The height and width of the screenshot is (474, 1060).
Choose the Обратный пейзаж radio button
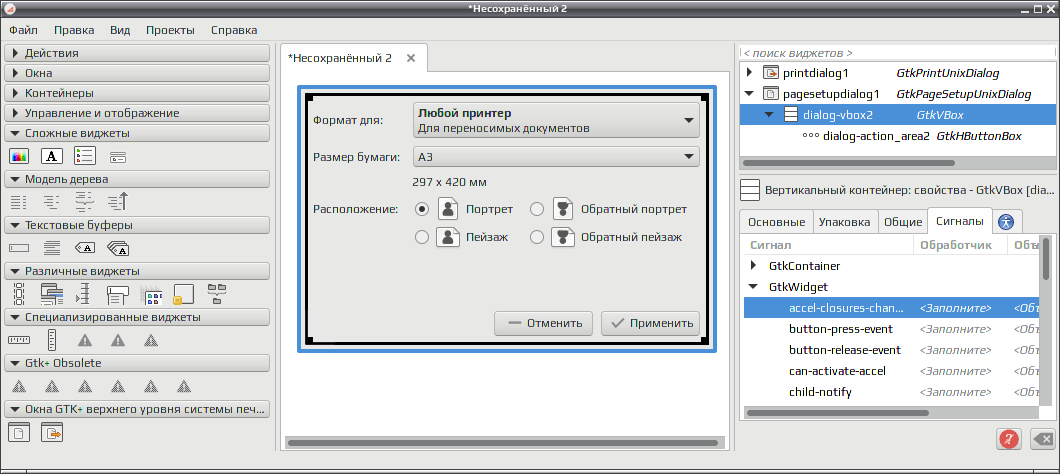point(537,237)
